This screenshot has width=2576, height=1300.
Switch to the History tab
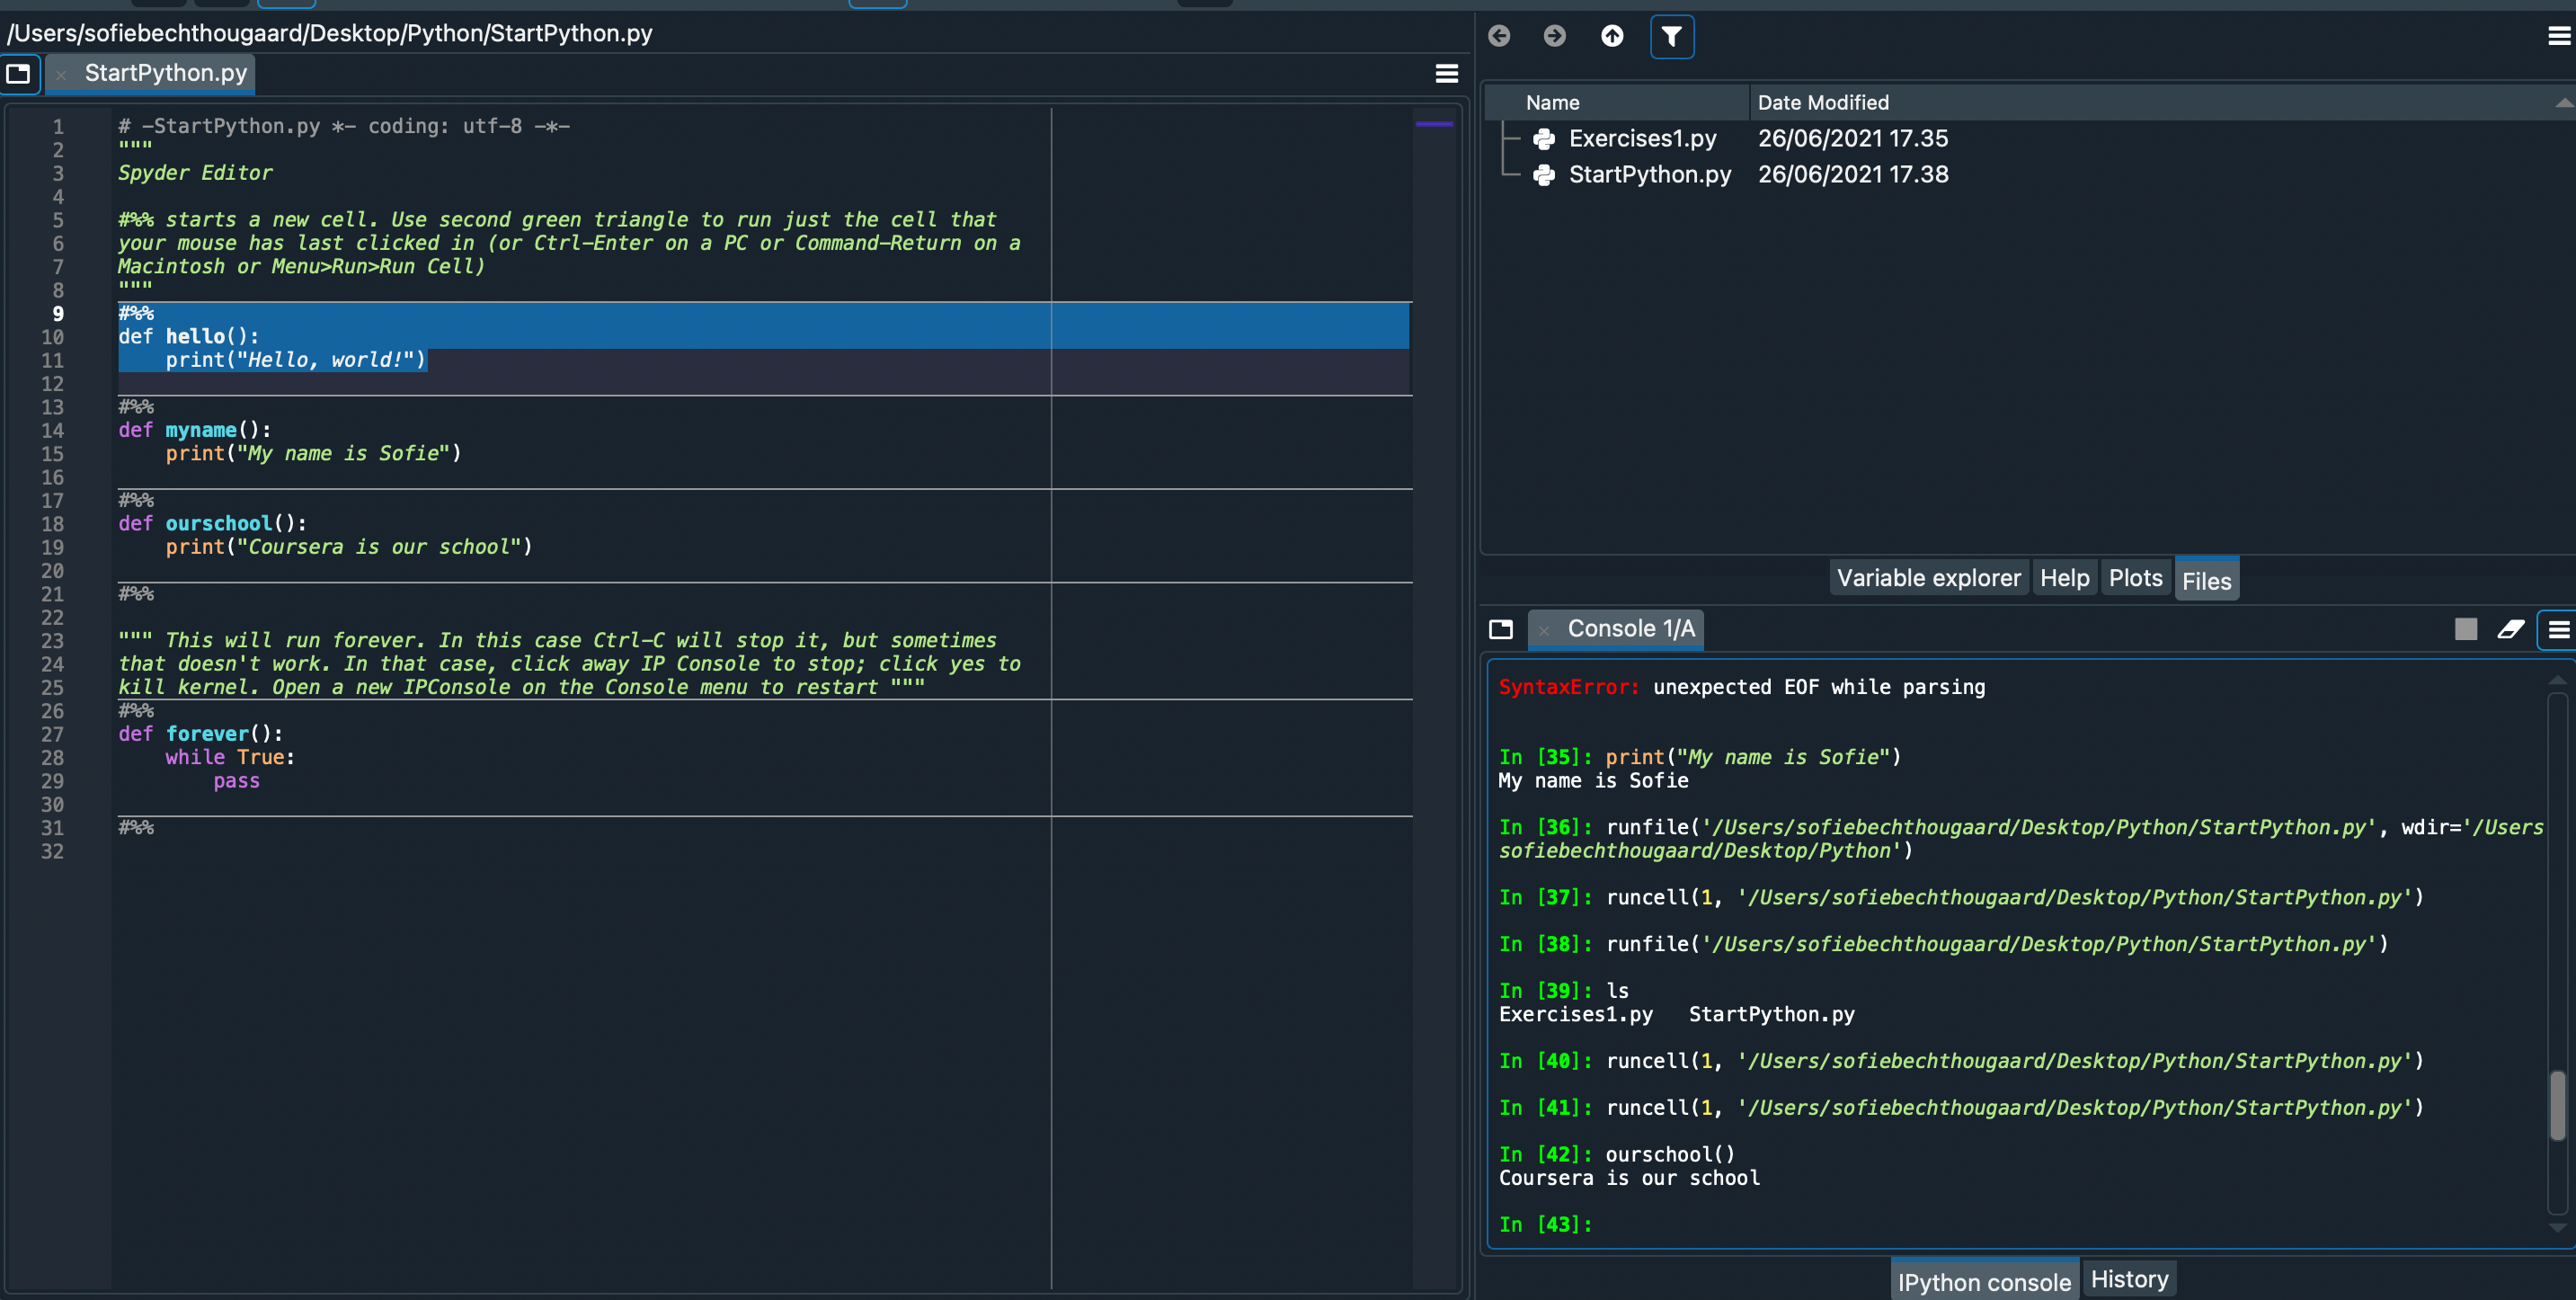(2129, 1278)
